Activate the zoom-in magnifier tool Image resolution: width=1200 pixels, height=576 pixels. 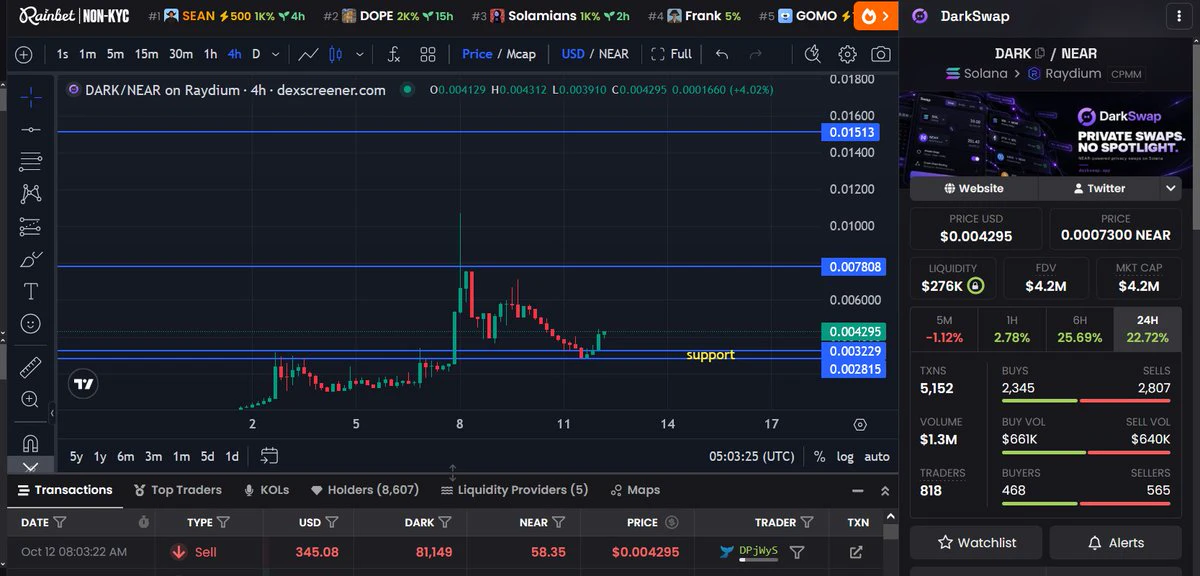[x=31, y=400]
